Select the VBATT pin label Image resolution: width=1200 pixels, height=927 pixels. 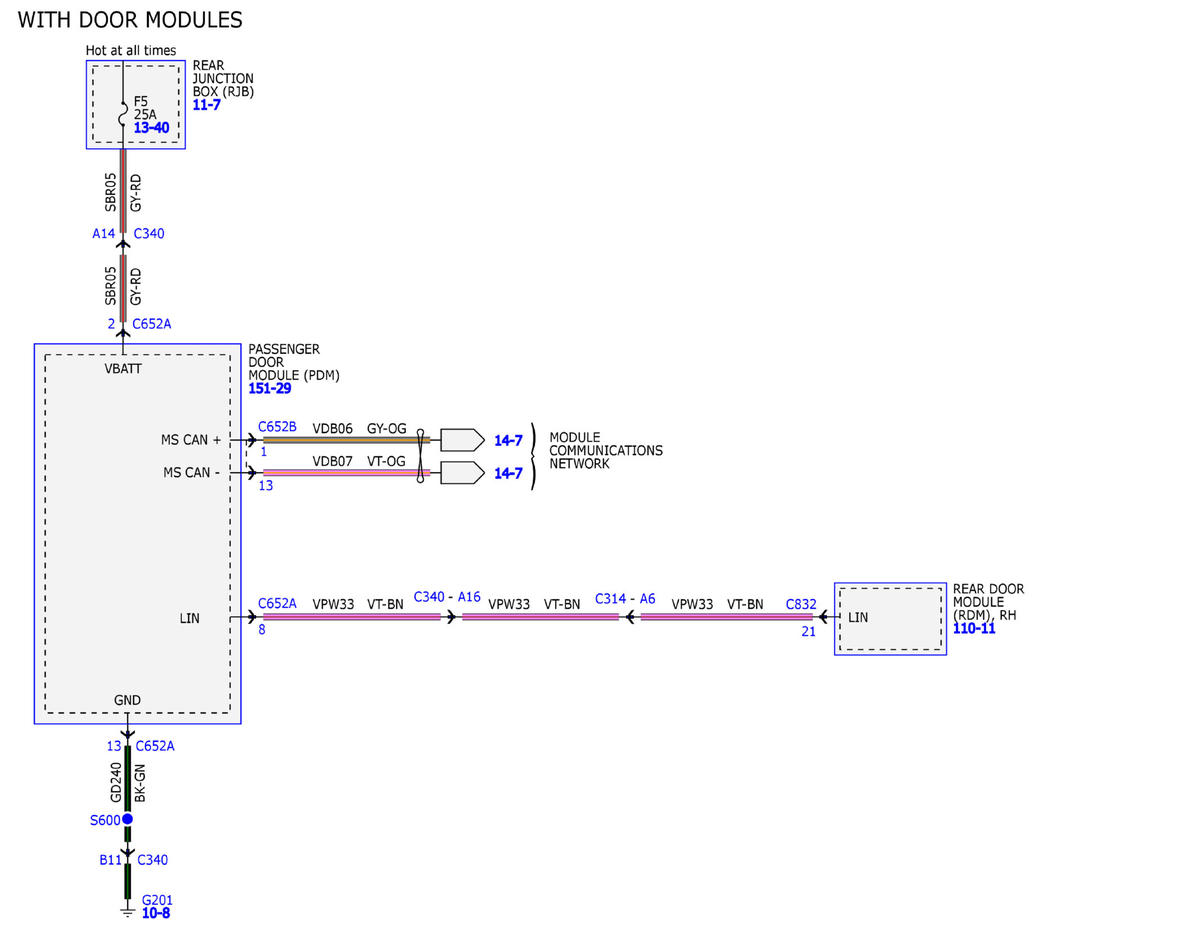pos(123,368)
